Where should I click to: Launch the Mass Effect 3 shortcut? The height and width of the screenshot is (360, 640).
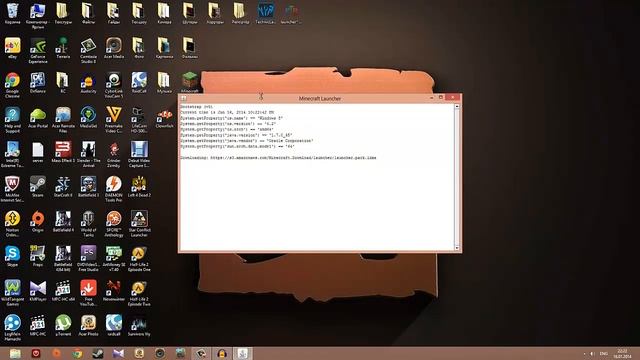(x=63, y=152)
